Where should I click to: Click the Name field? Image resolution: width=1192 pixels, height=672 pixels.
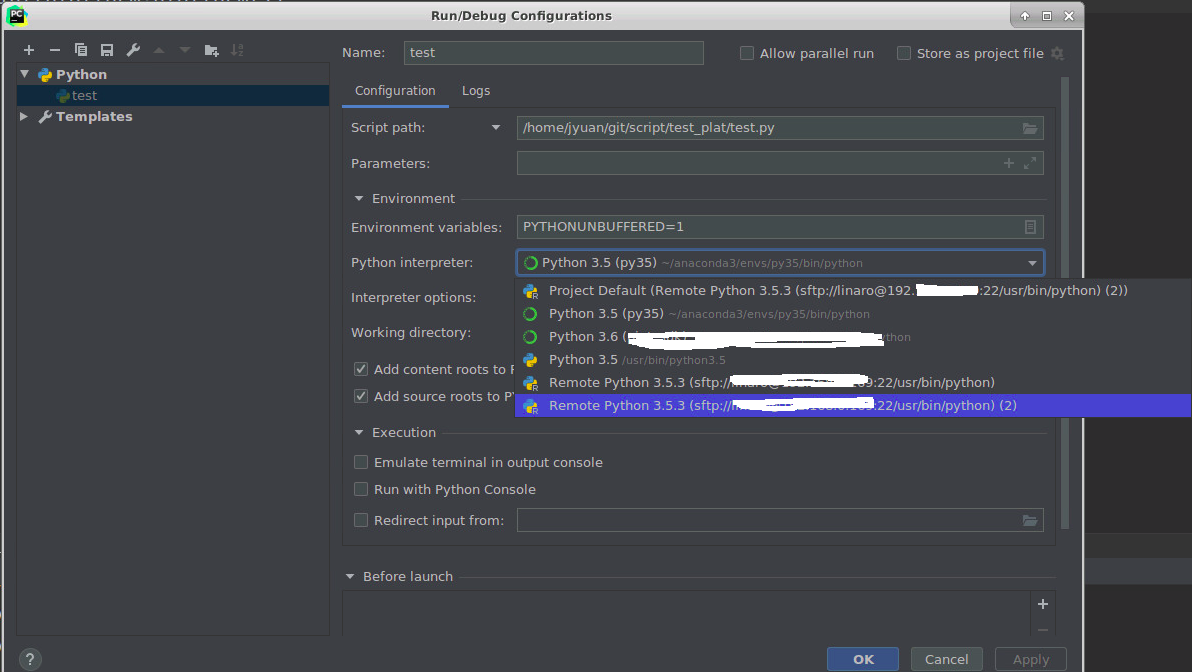pyautogui.click(x=553, y=52)
